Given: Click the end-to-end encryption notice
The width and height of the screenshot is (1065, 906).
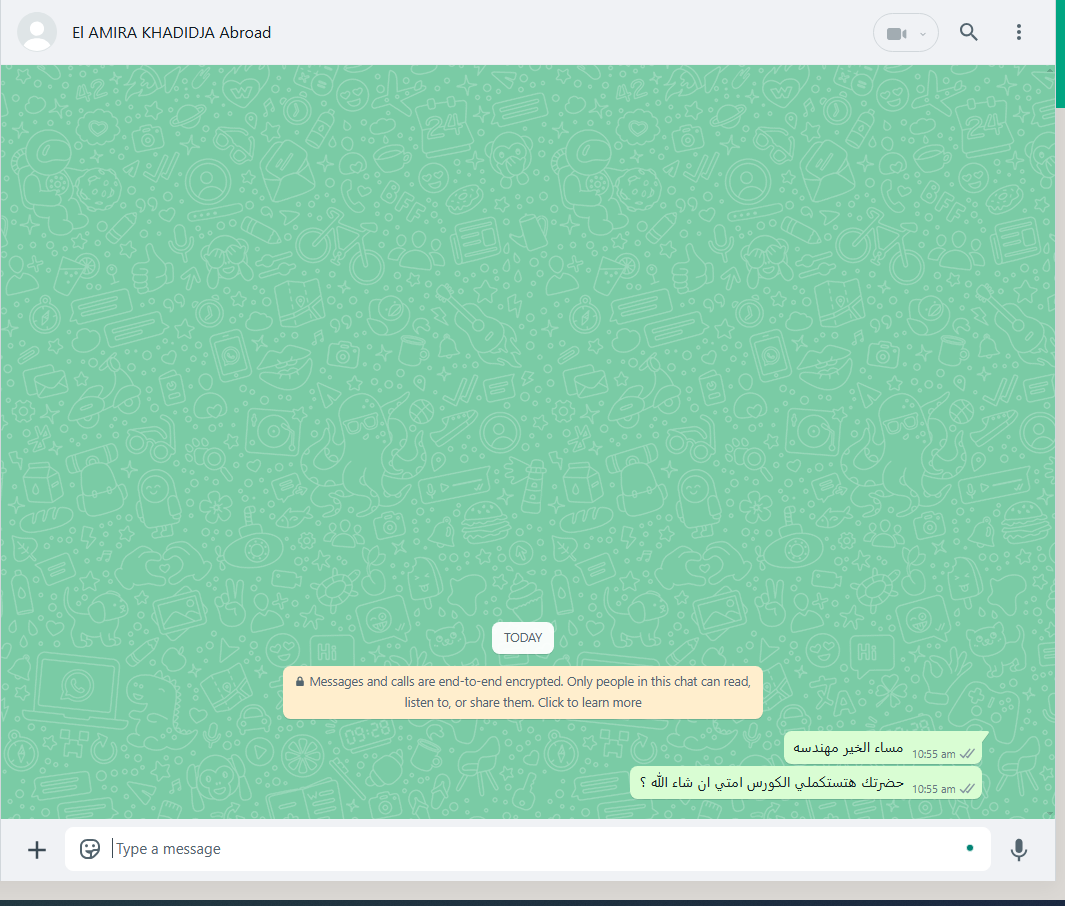Looking at the screenshot, I should pyautogui.click(x=522, y=692).
